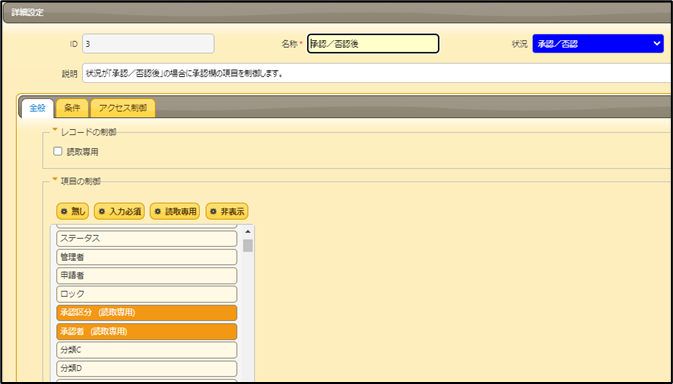
Task: Set selected items to 入力必須
Action: point(119,211)
